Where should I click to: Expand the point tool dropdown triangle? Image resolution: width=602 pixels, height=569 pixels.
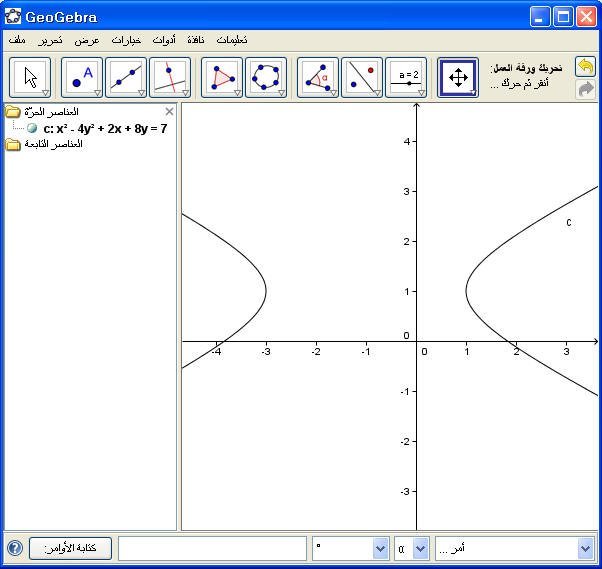point(98,93)
